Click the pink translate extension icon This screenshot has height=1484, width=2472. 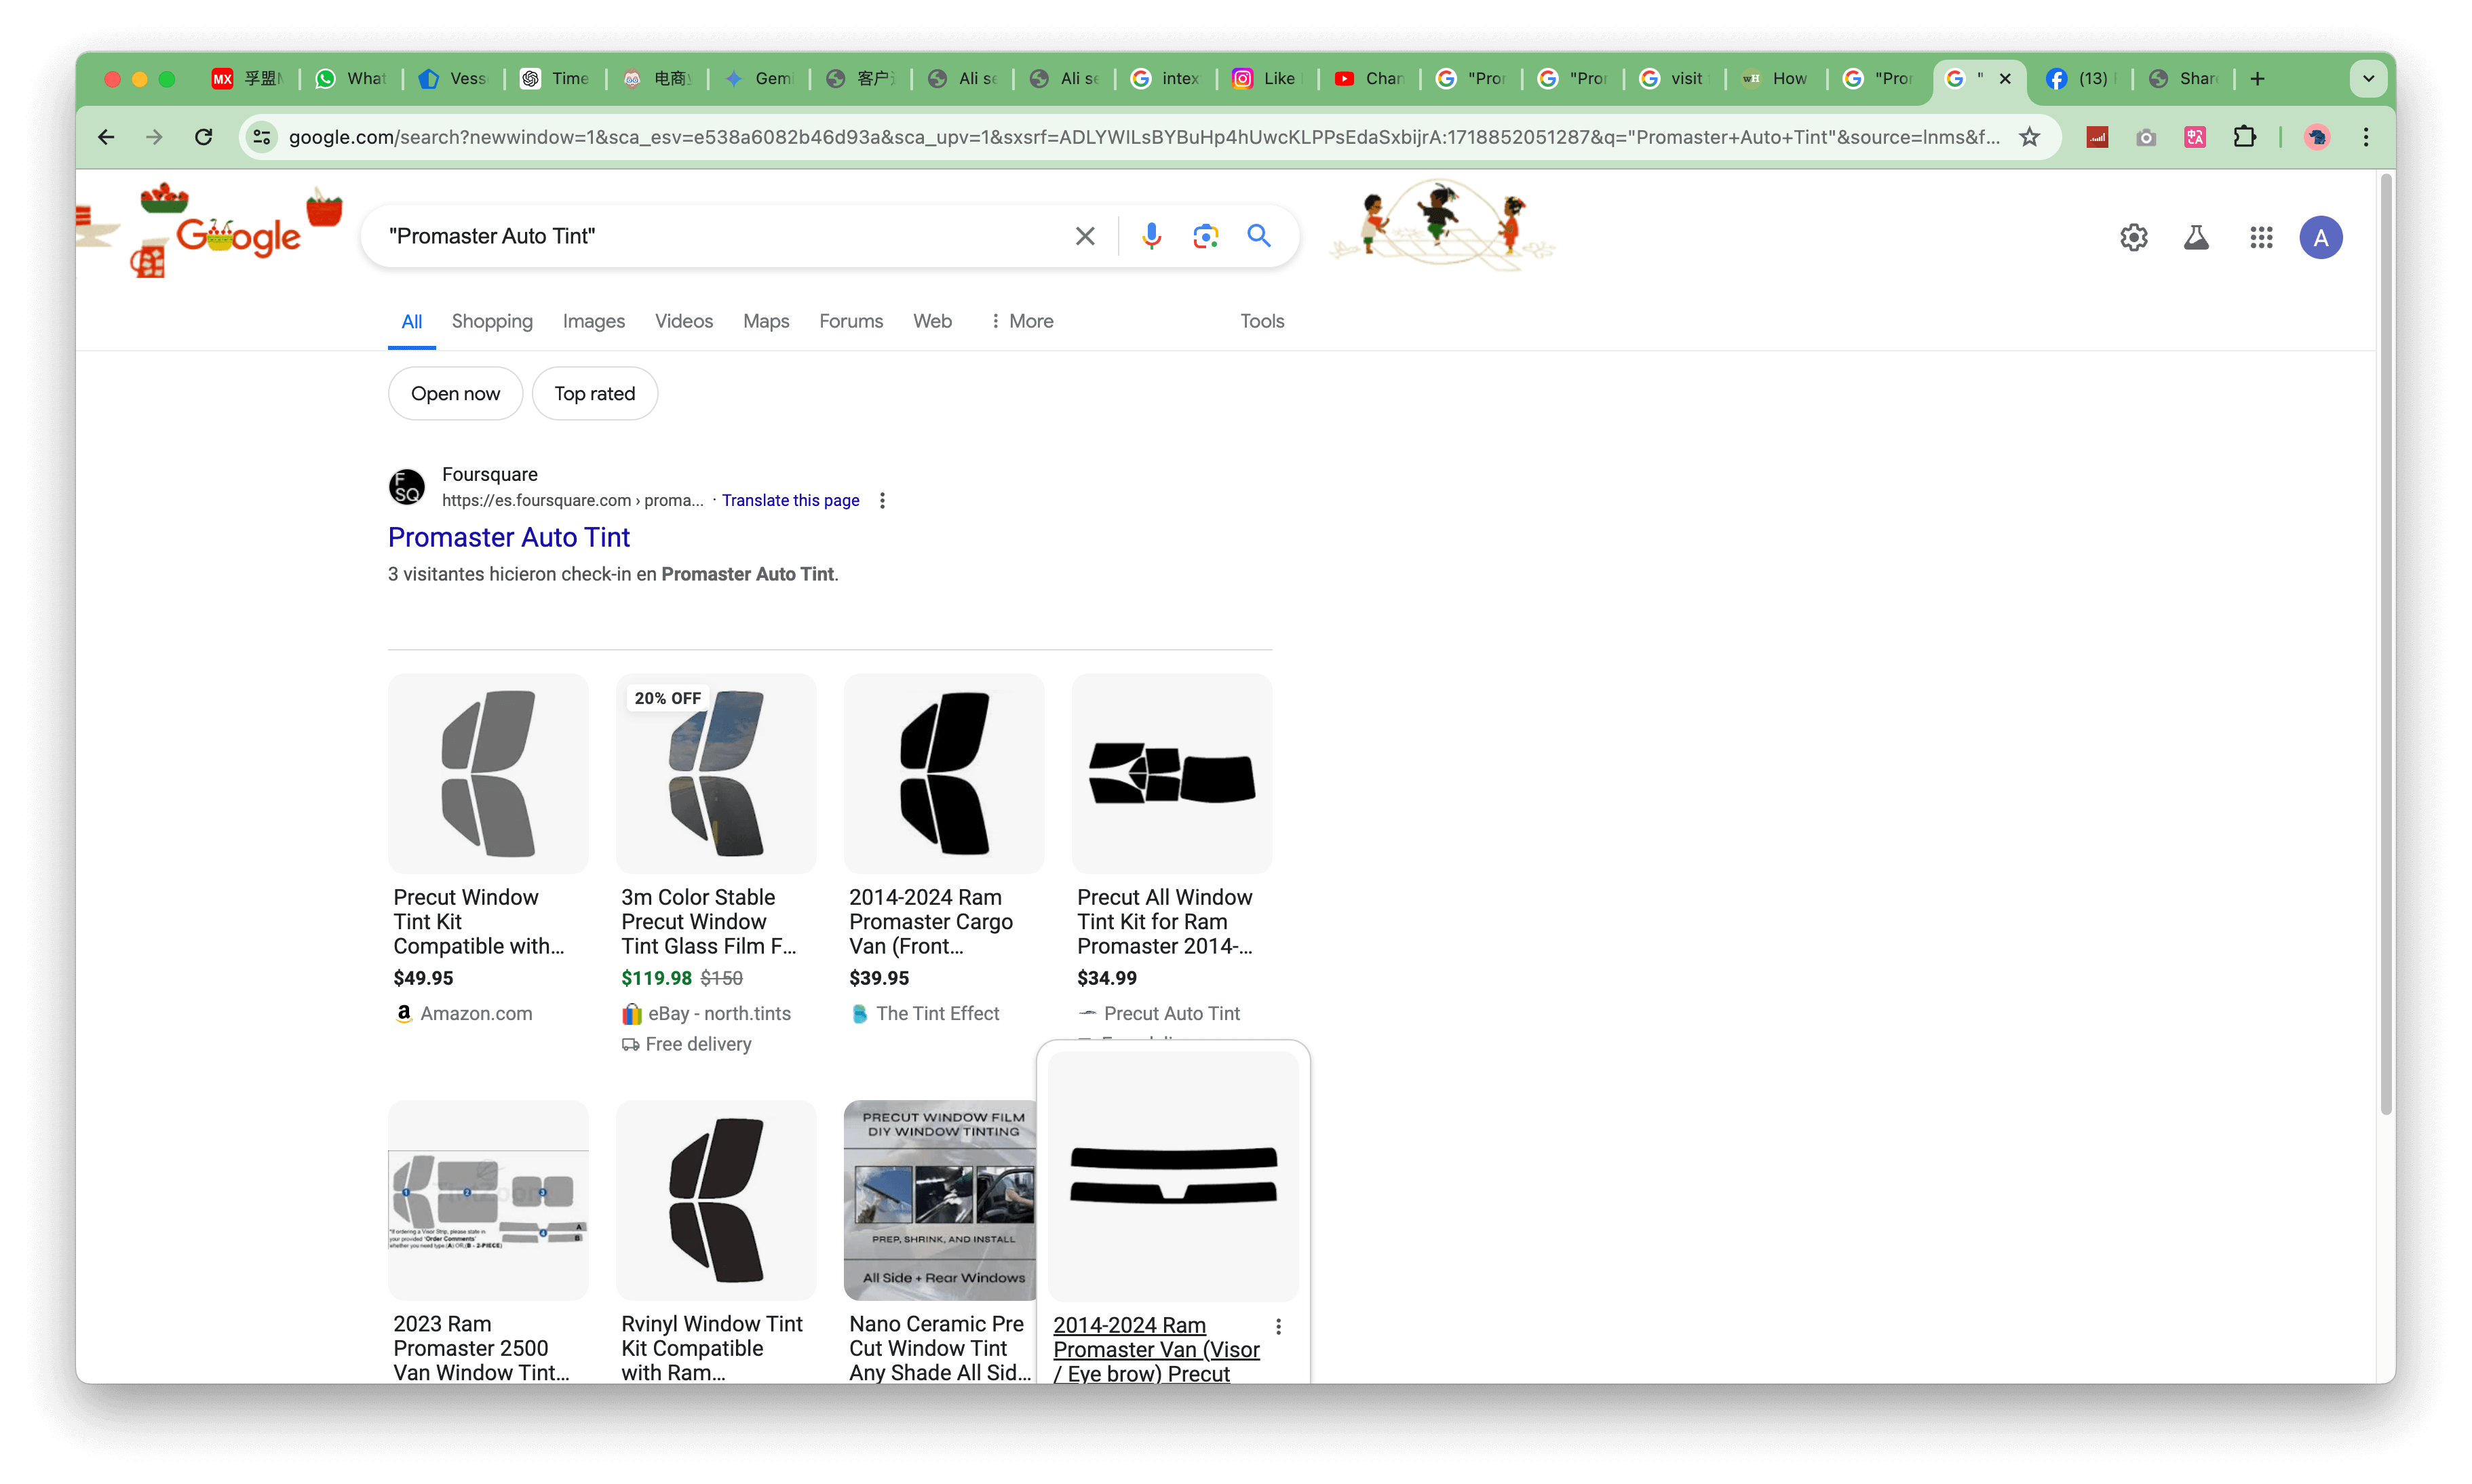pyautogui.click(x=2195, y=137)
